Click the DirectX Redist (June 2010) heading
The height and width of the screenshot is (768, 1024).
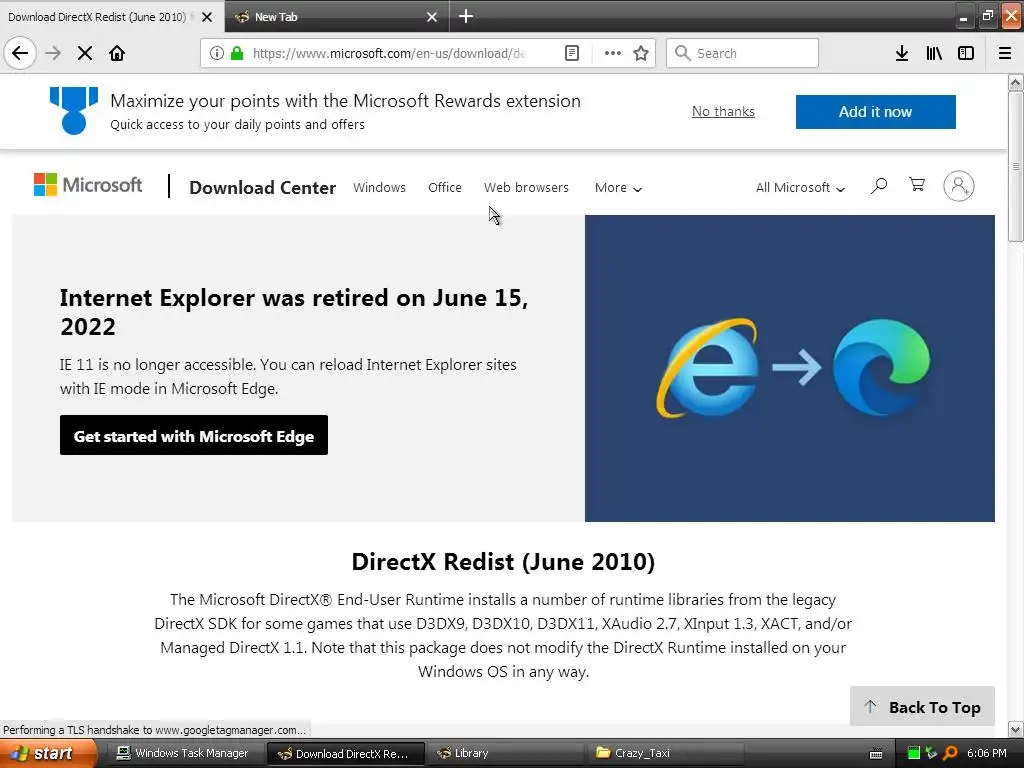tap(503, 562)
